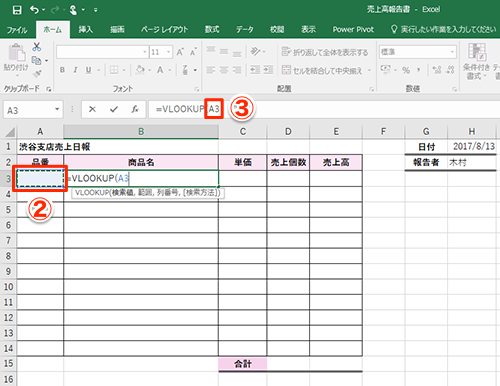Expand the Name Box dropdown arrow
This screenshot has width=500, height=386.
57,109
